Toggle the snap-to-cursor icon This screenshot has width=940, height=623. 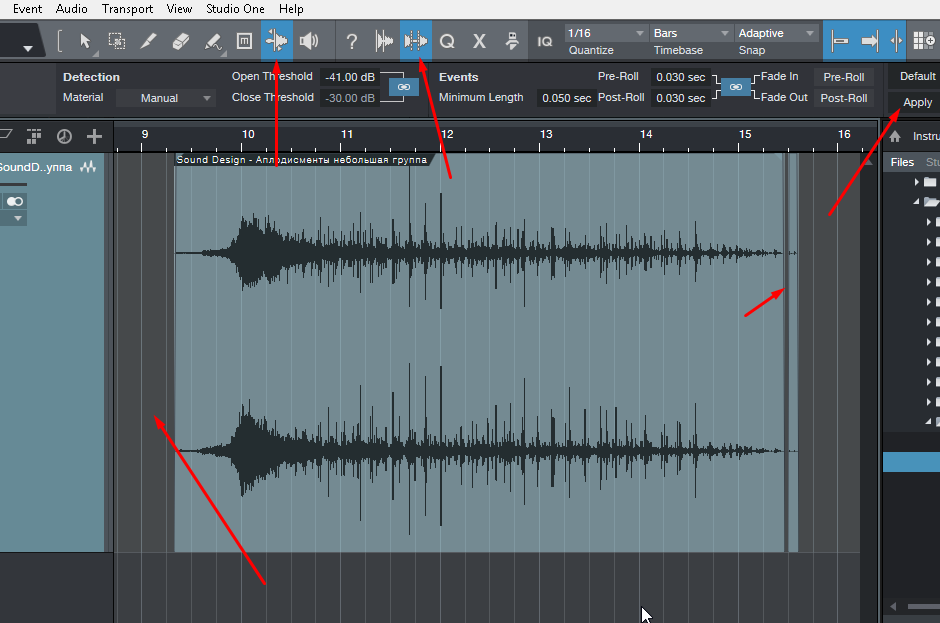click(x=896, y=41)
